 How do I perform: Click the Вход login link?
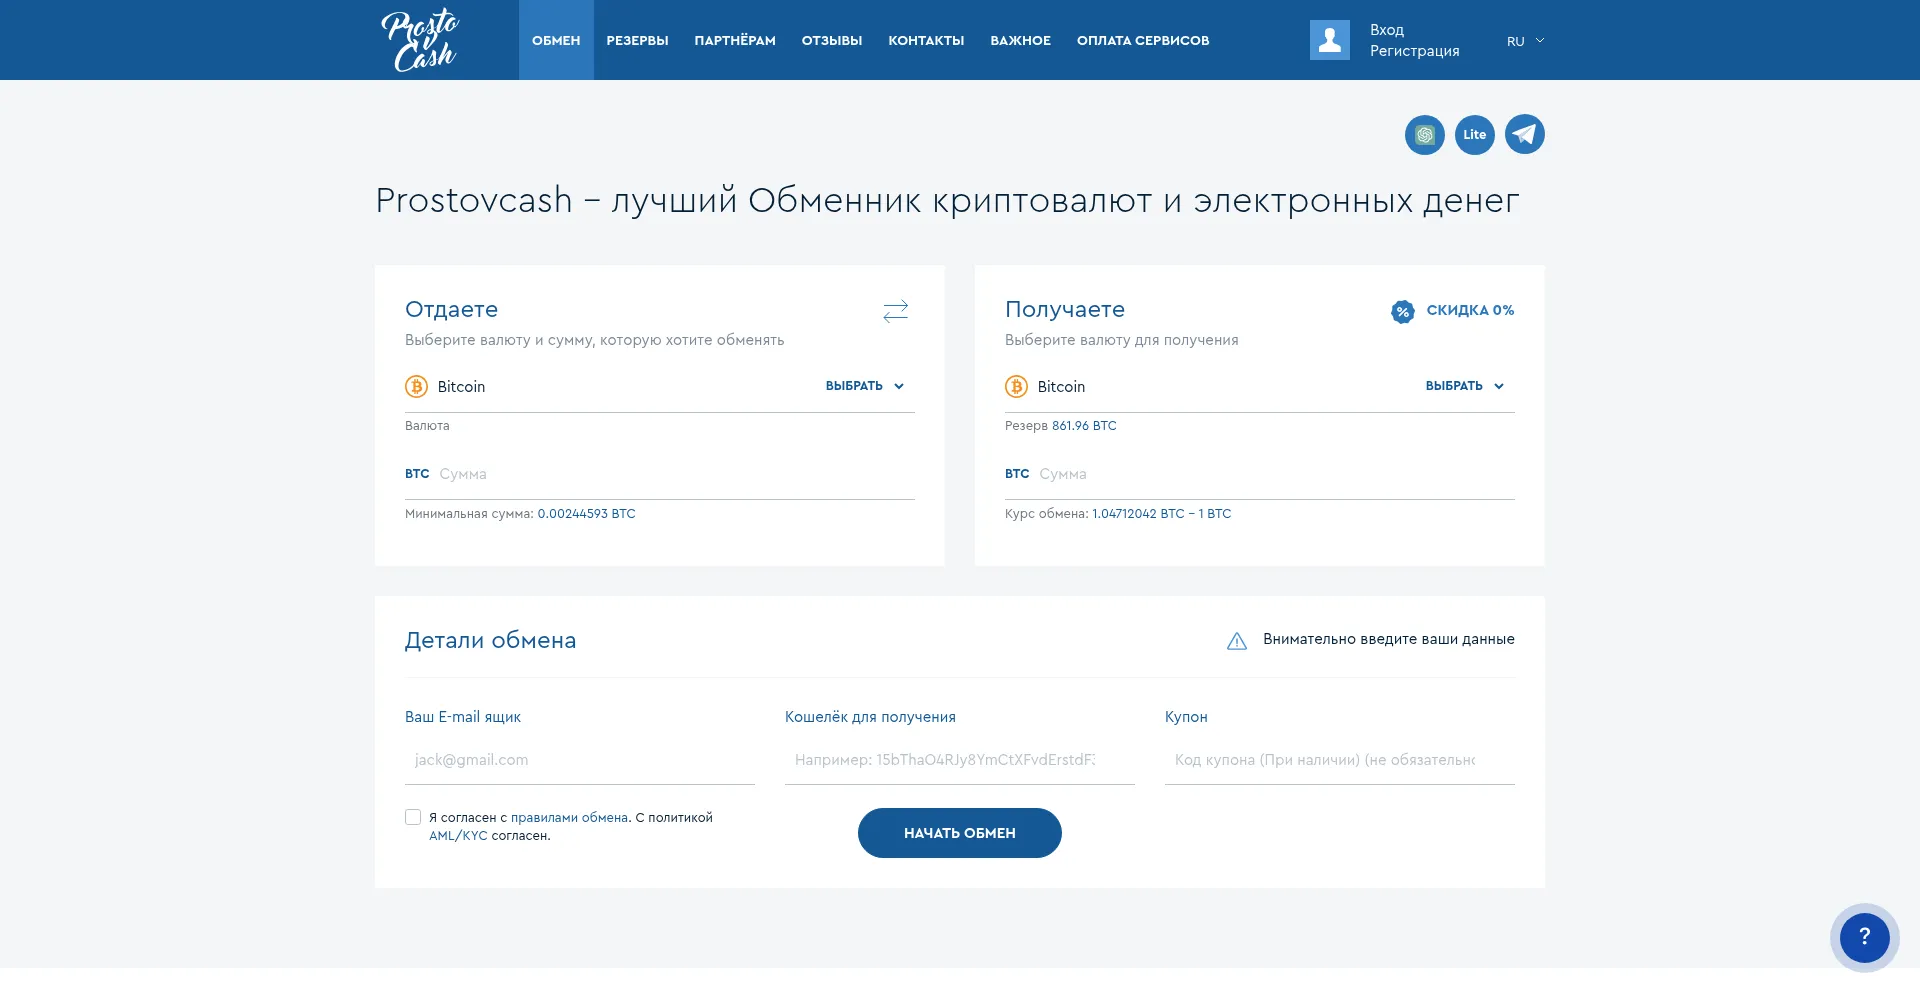click(1387, 30)
